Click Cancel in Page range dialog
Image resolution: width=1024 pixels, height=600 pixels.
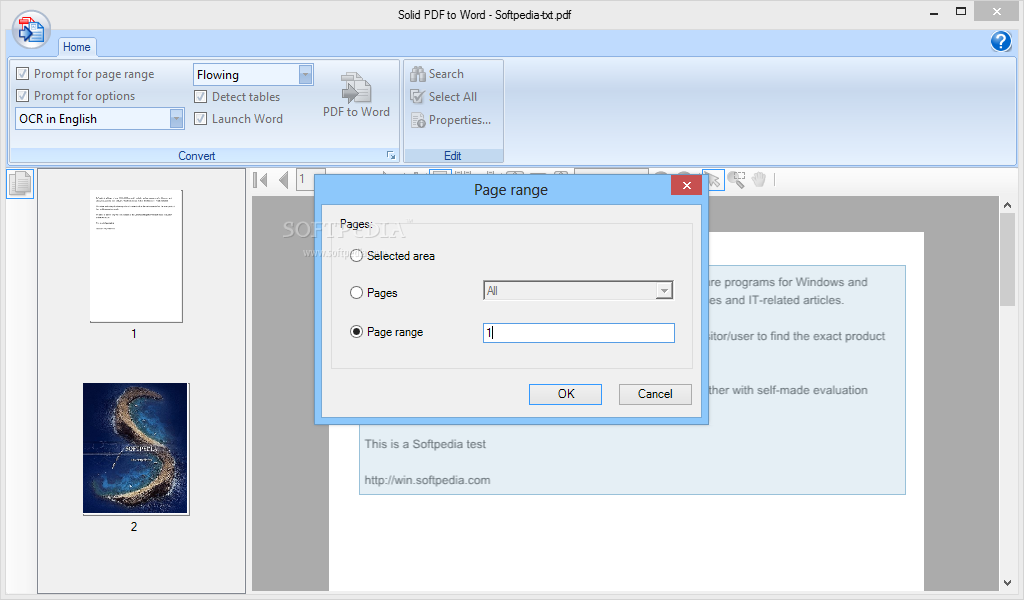click(x=655, y=394)
